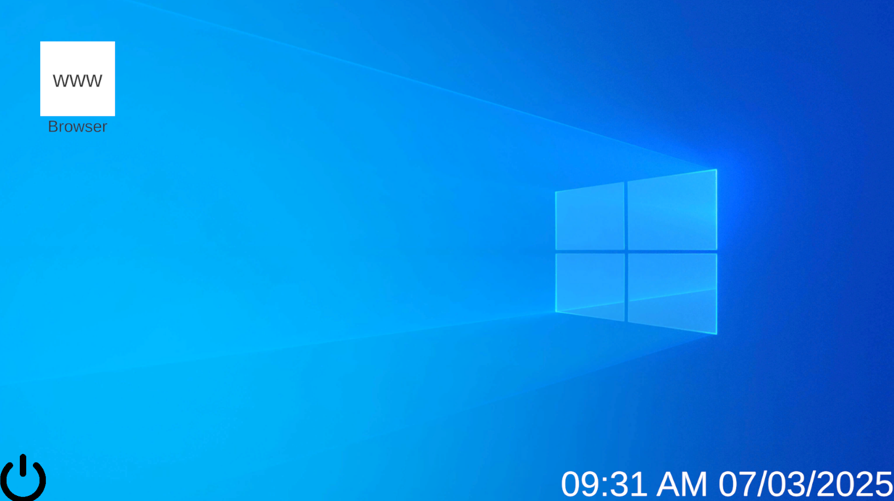894x501 pixels.
Task: Click the day "03" in the date
Action: click(786, 484)
